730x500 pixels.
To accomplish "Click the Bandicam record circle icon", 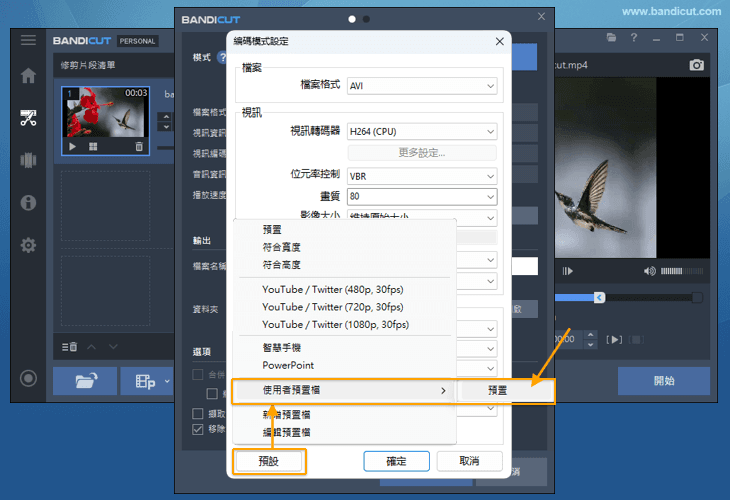I will (x=28, y=378).
